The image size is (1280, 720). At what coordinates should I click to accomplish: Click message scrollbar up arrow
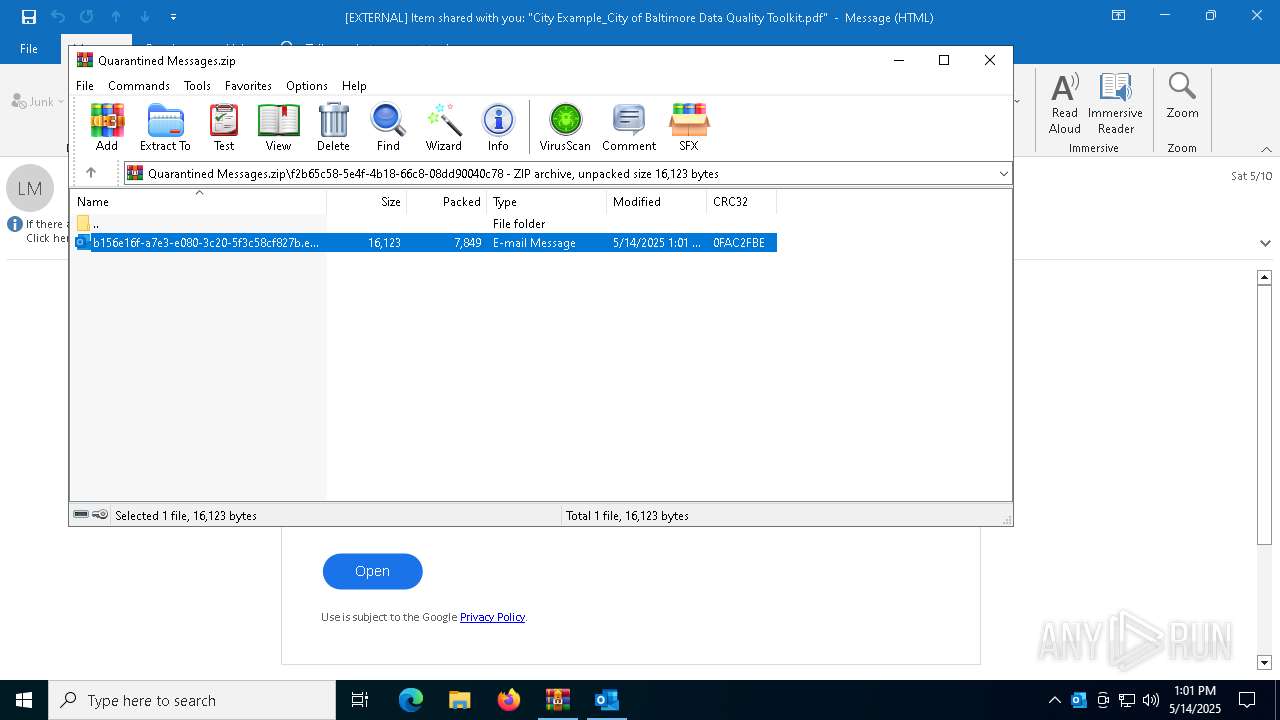pyautogui.click(x=1264, y=277)
